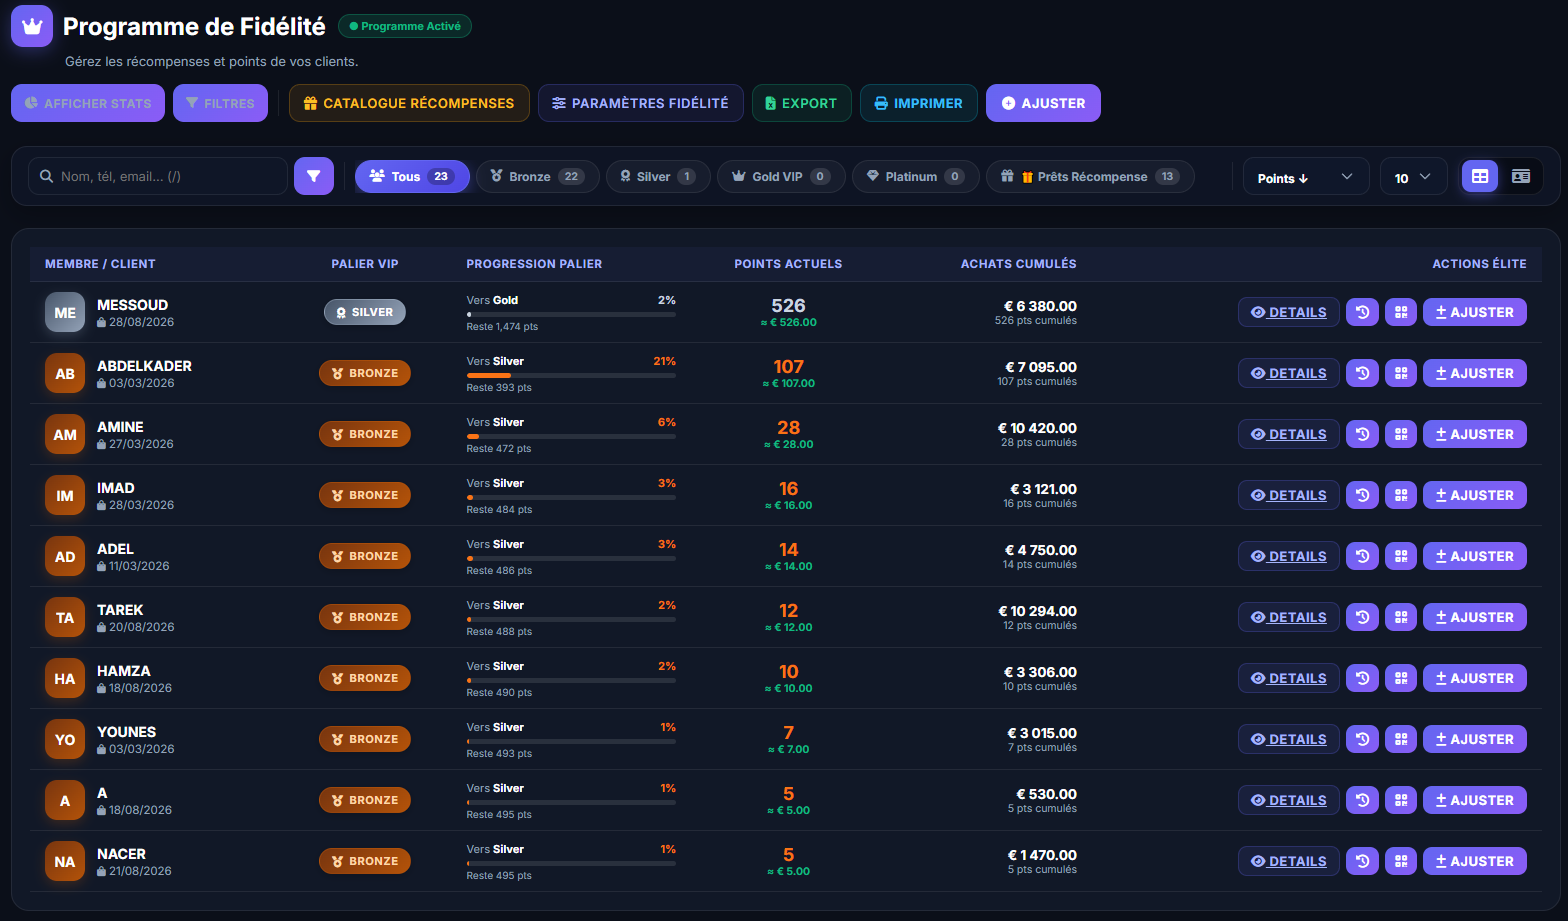1568x921 pixels.
Task: Click SILVER tier badge of MESSOUD
Action: coord(365,312)
